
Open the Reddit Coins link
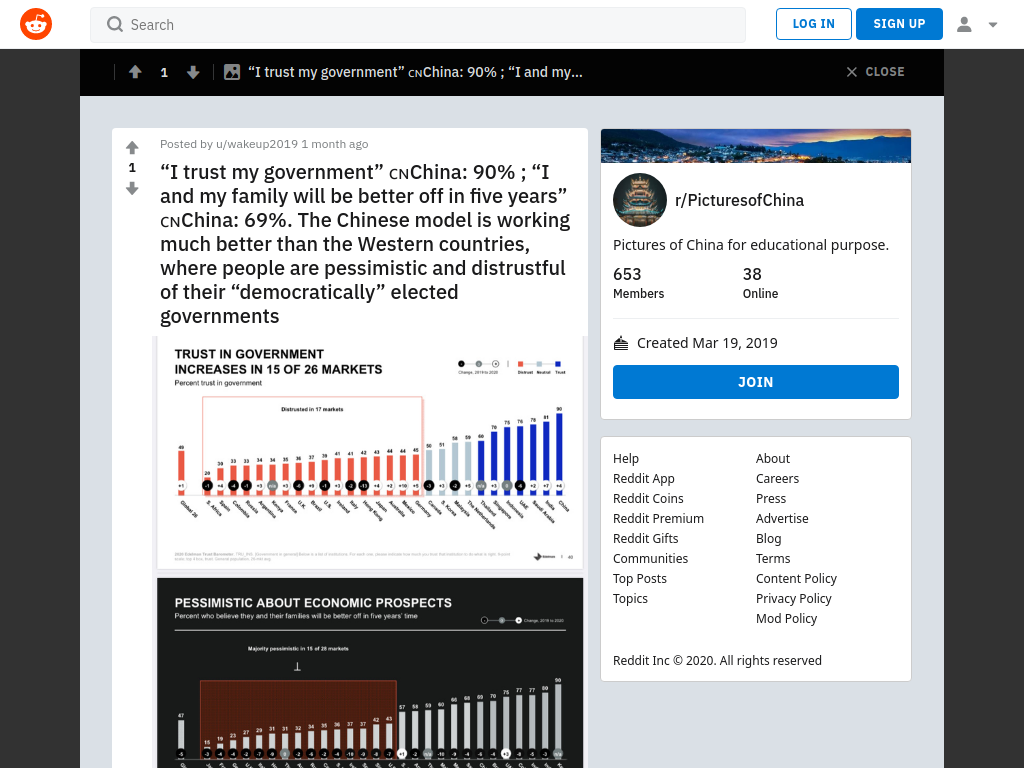coord(648,498)
